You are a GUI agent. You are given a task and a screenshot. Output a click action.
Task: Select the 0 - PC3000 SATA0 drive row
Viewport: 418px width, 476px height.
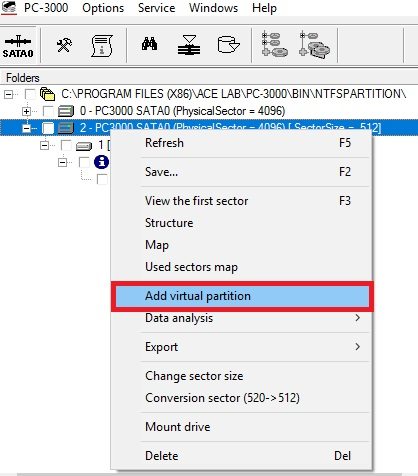182,111
